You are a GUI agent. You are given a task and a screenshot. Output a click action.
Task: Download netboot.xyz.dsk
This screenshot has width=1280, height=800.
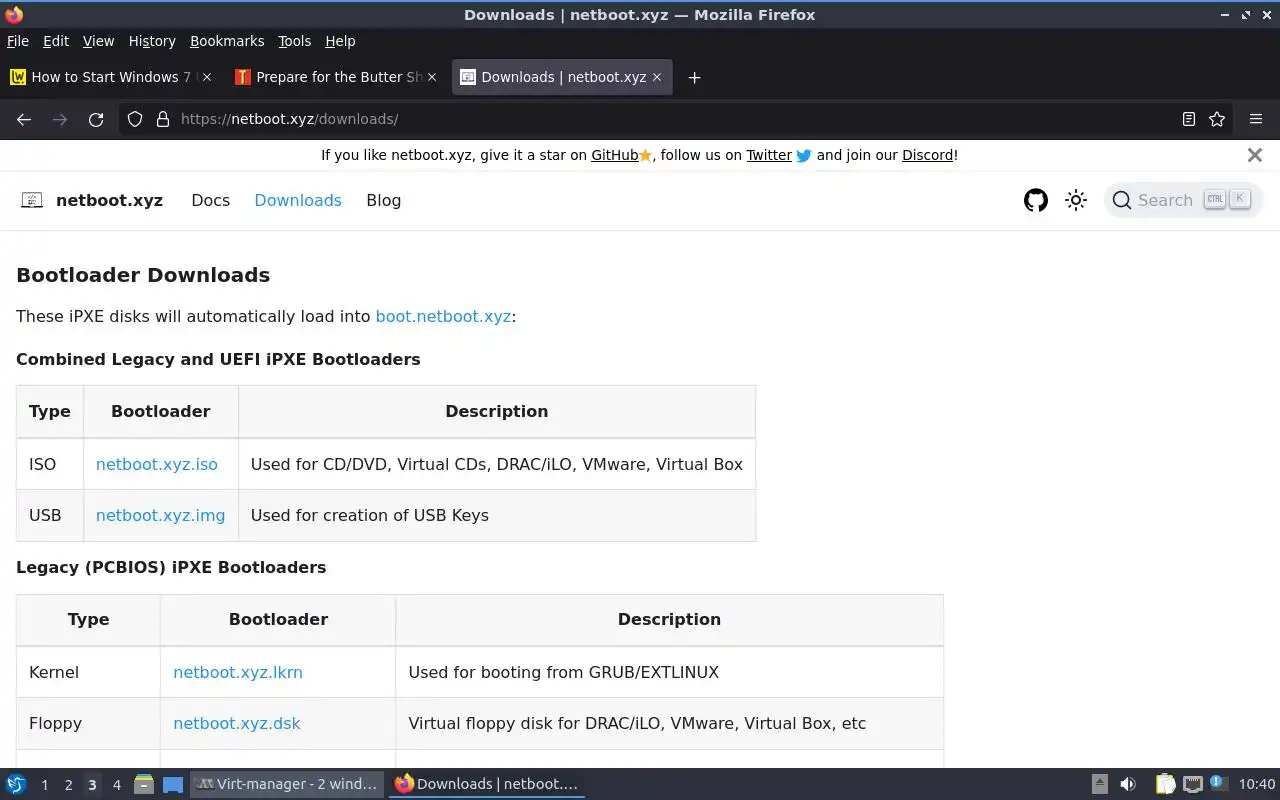coord(237,723)
